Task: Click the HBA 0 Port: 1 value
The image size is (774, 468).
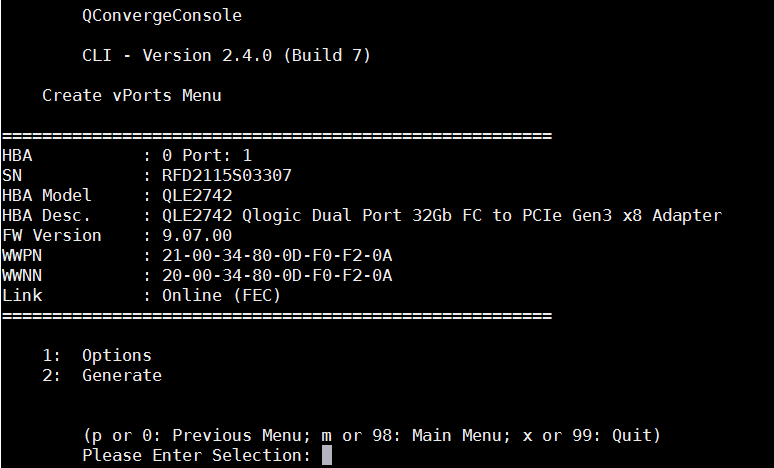Action: 207,156
